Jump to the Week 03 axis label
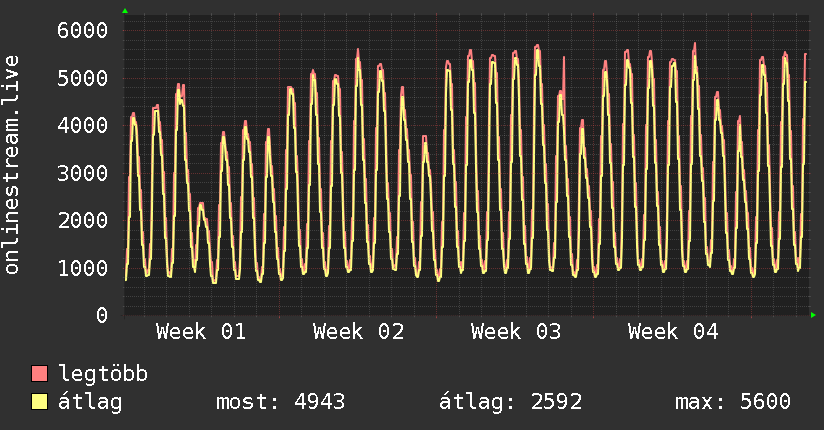Viewport: 824px width, 430px height. (x=516, y=332)
